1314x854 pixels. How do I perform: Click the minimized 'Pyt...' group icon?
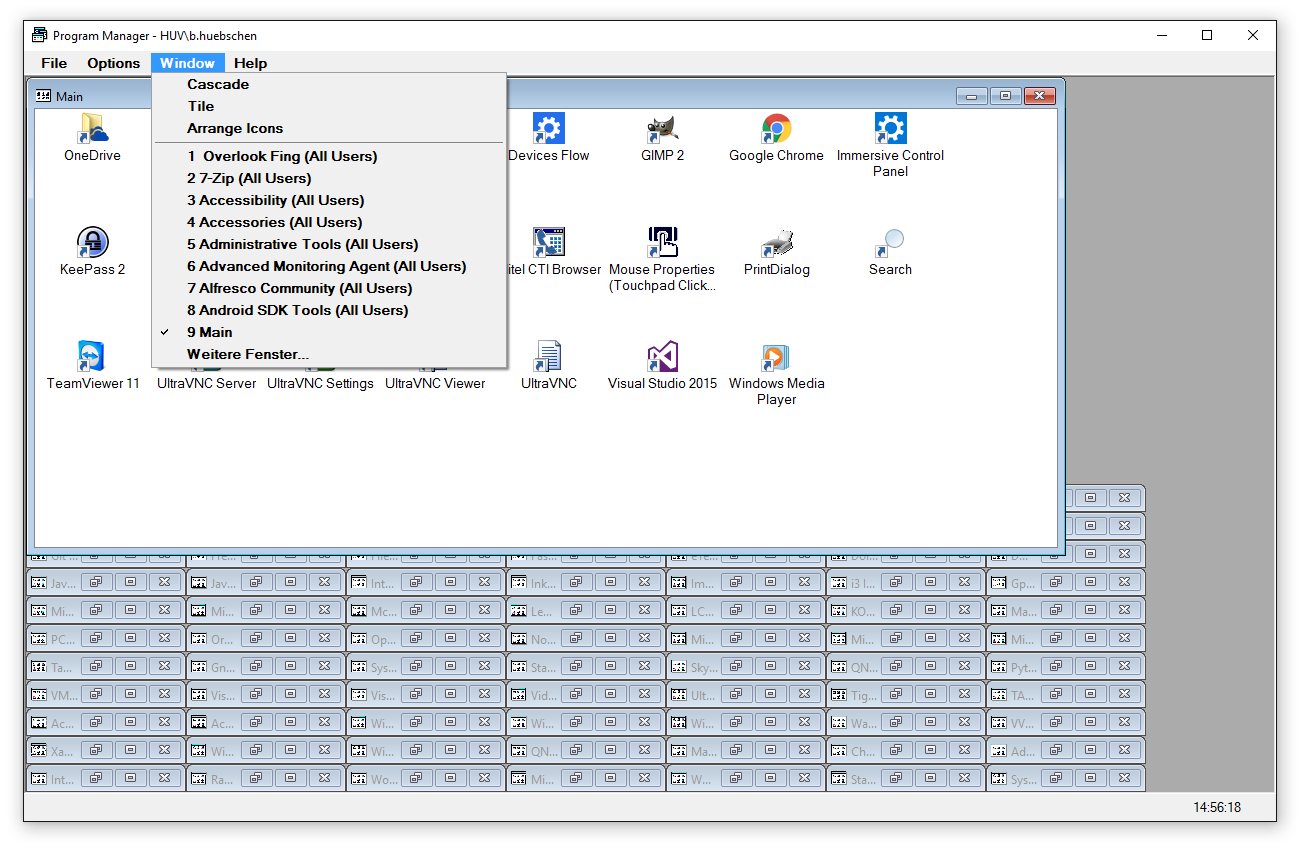click(x=999, y=666)
